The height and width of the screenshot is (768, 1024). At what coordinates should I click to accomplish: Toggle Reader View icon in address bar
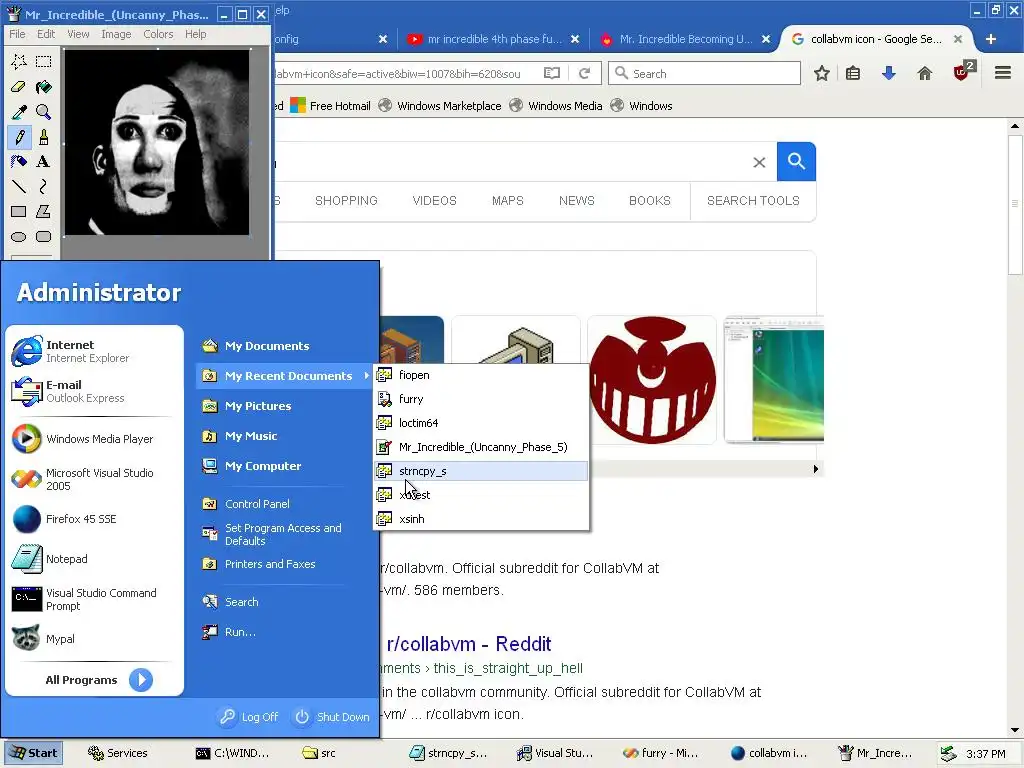pyautogui.click(x=552, y=73)
